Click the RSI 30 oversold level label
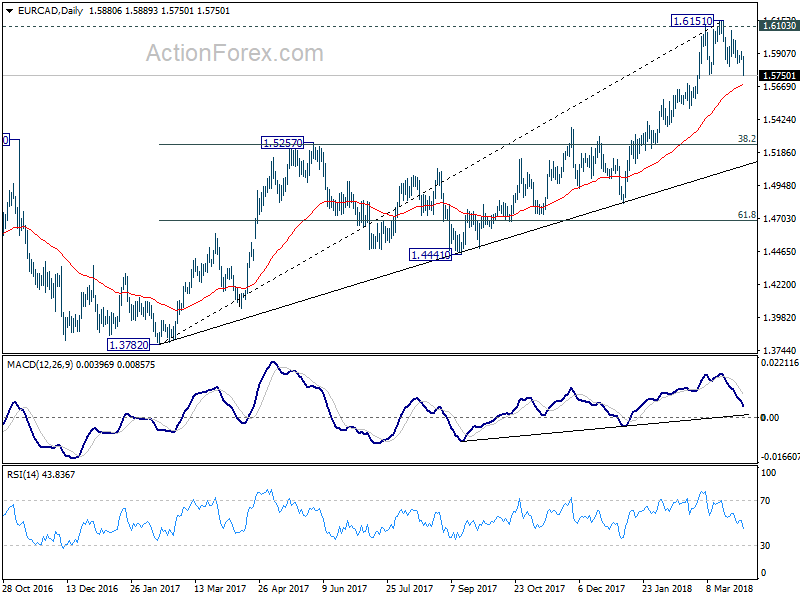Viewport: 800px width, 600px height. [x=765, y=546]
